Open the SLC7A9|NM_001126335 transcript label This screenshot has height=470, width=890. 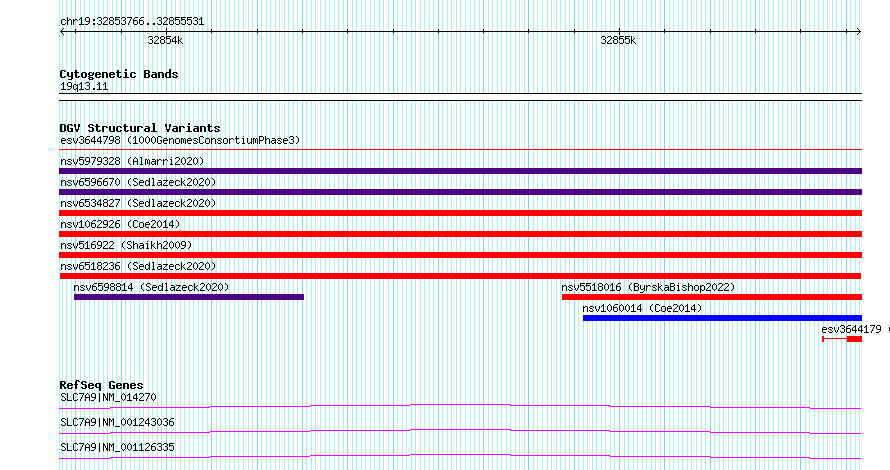point(117,447)
